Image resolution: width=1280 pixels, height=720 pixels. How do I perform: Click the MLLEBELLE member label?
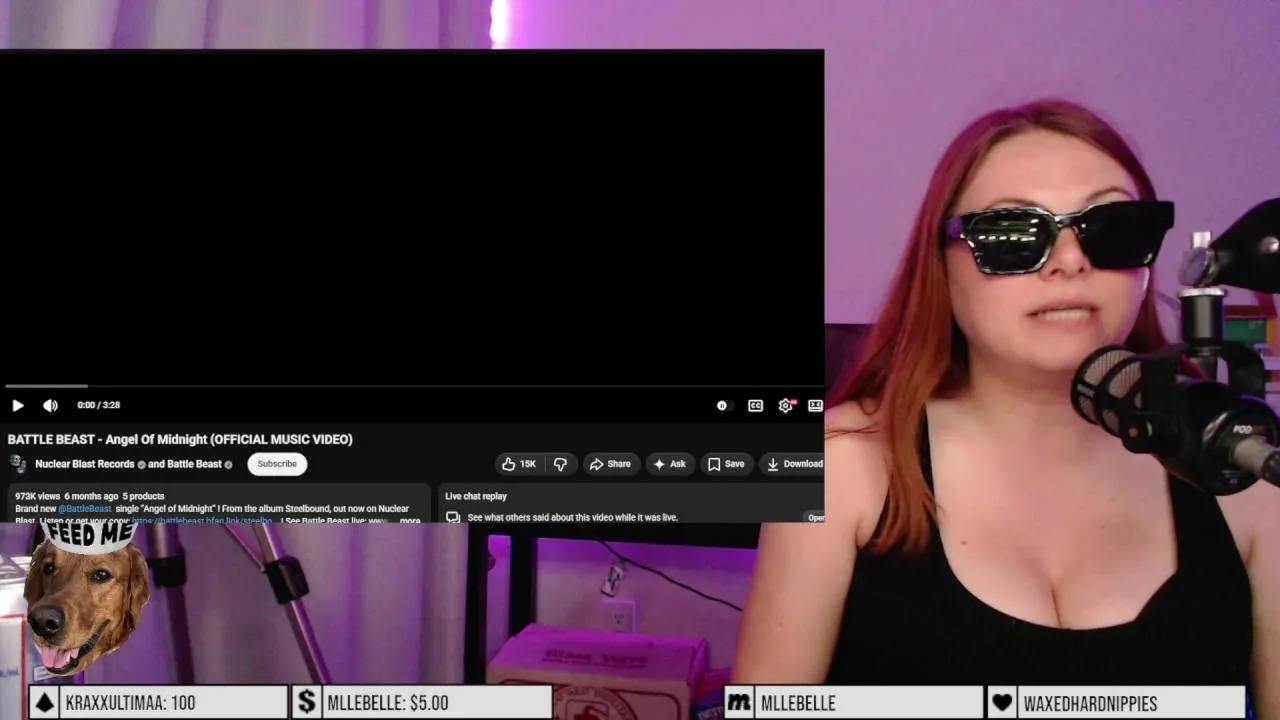[x=798, y=703]
